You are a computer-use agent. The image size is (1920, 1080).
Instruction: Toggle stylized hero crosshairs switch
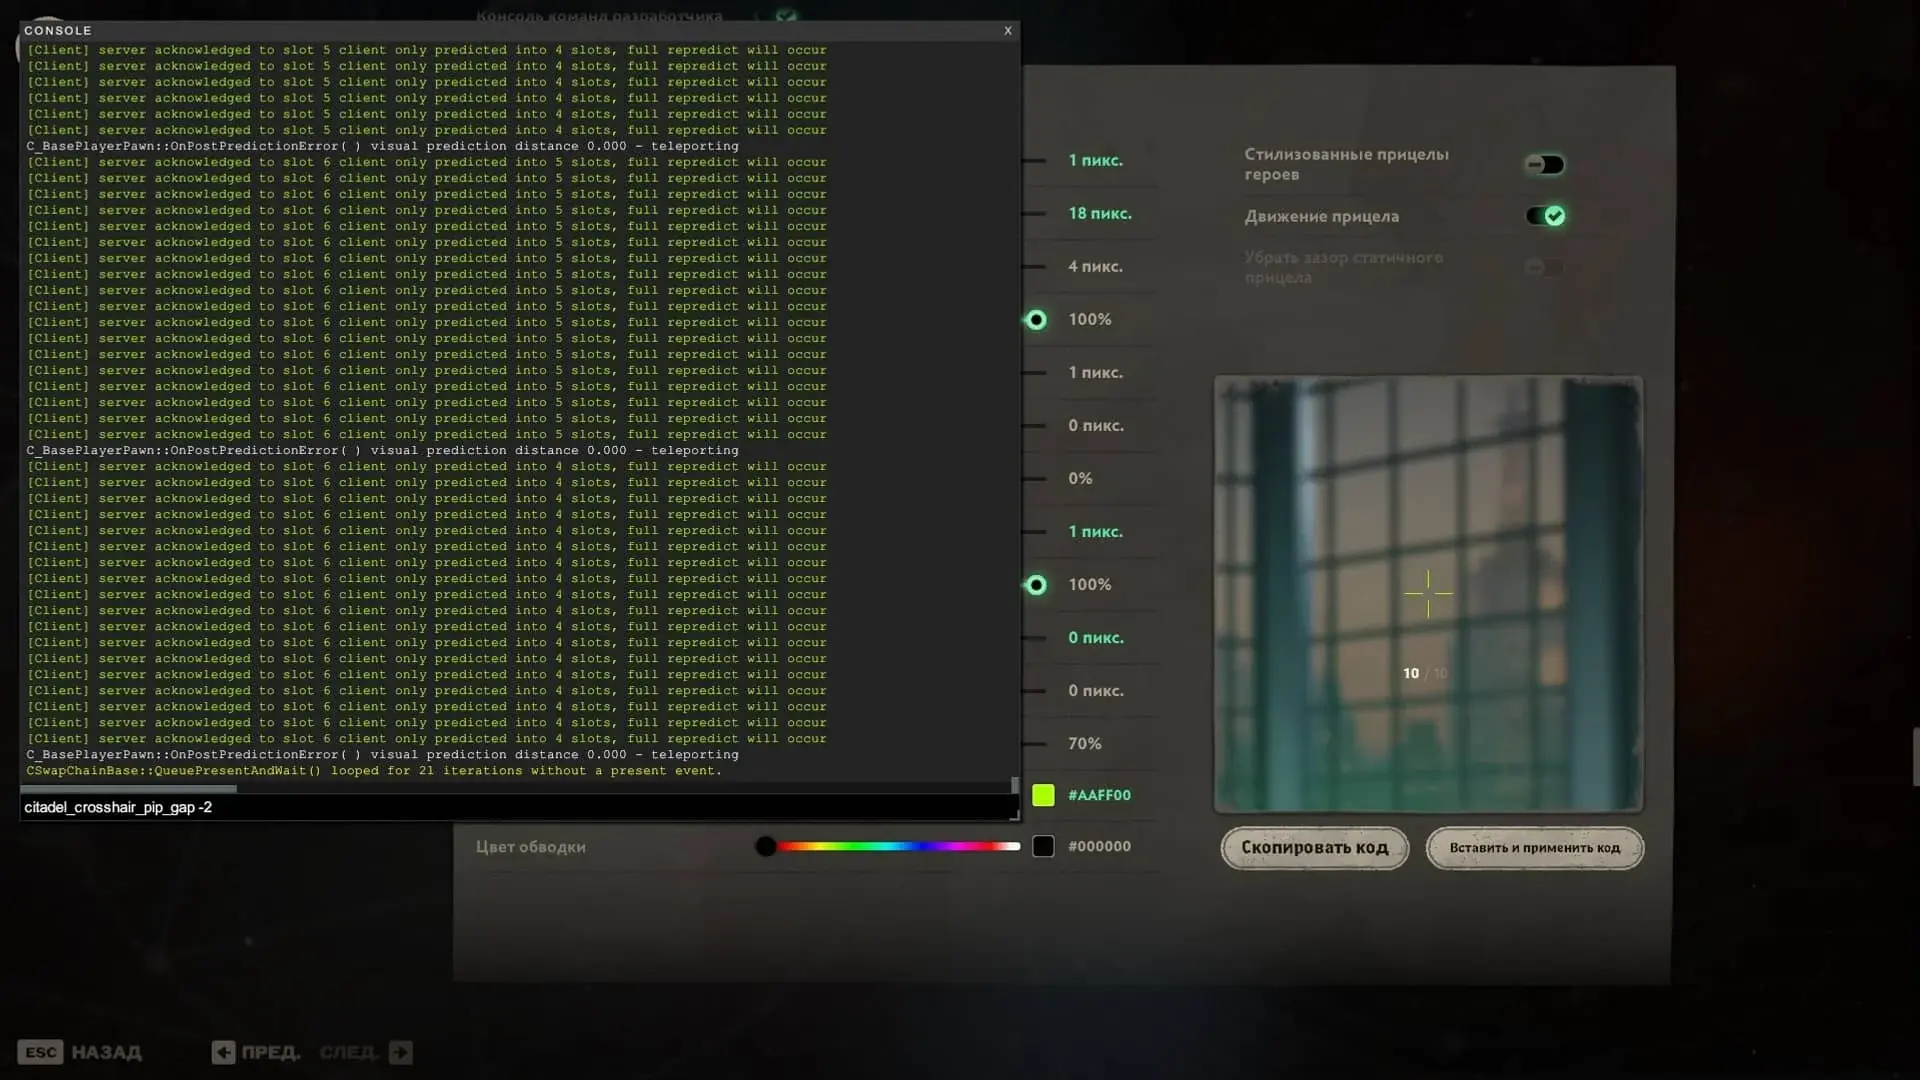1545,164
